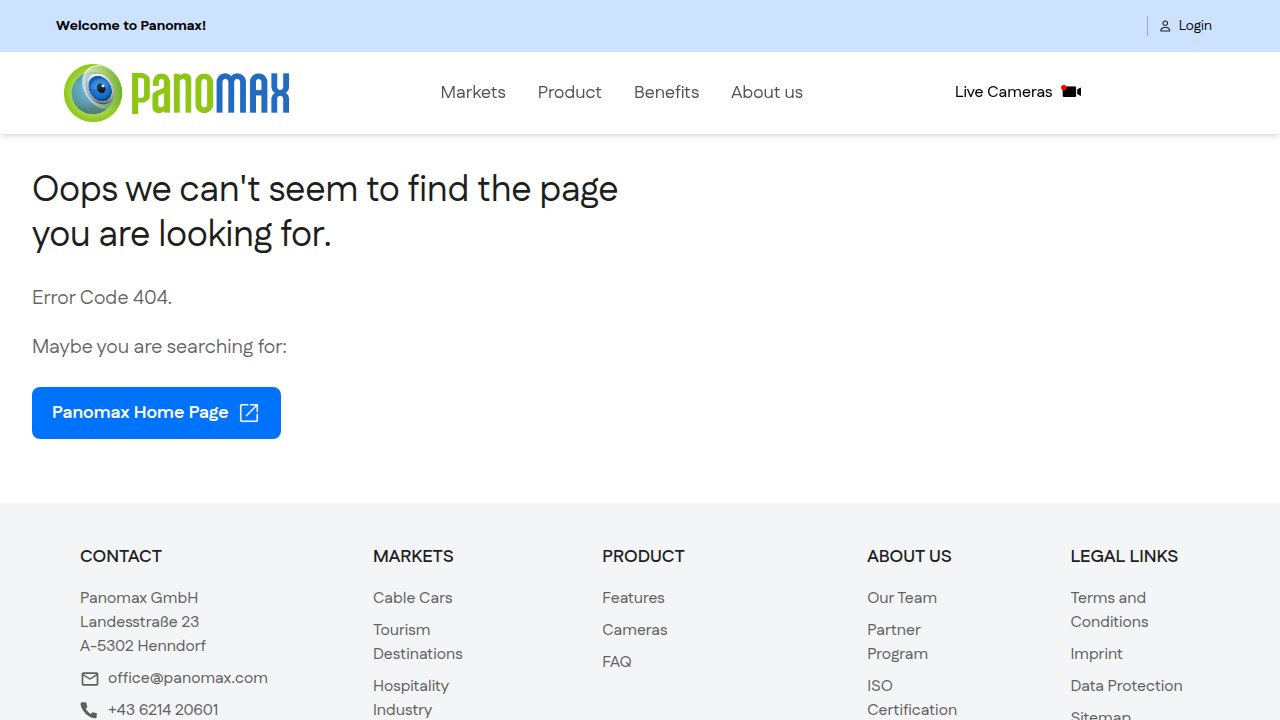Click the Panomax Home Page button
This screenshot has width=1280, height=720.
[x=156, y=413]
